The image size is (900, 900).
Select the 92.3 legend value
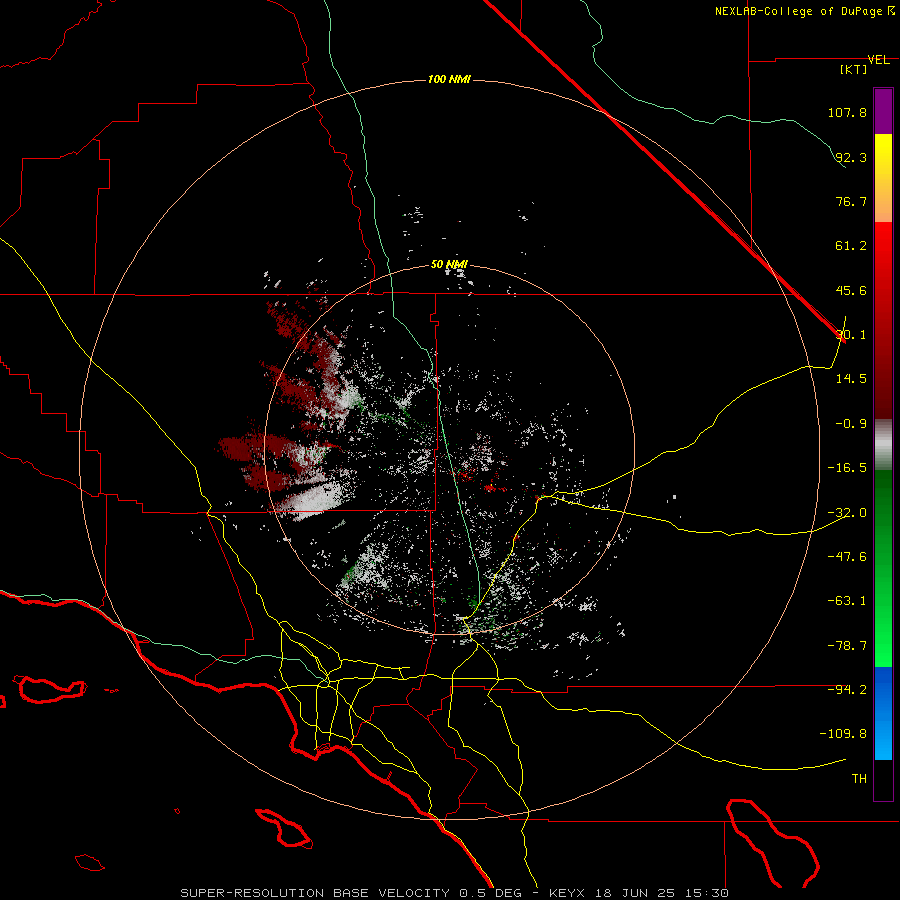(851, 157)
